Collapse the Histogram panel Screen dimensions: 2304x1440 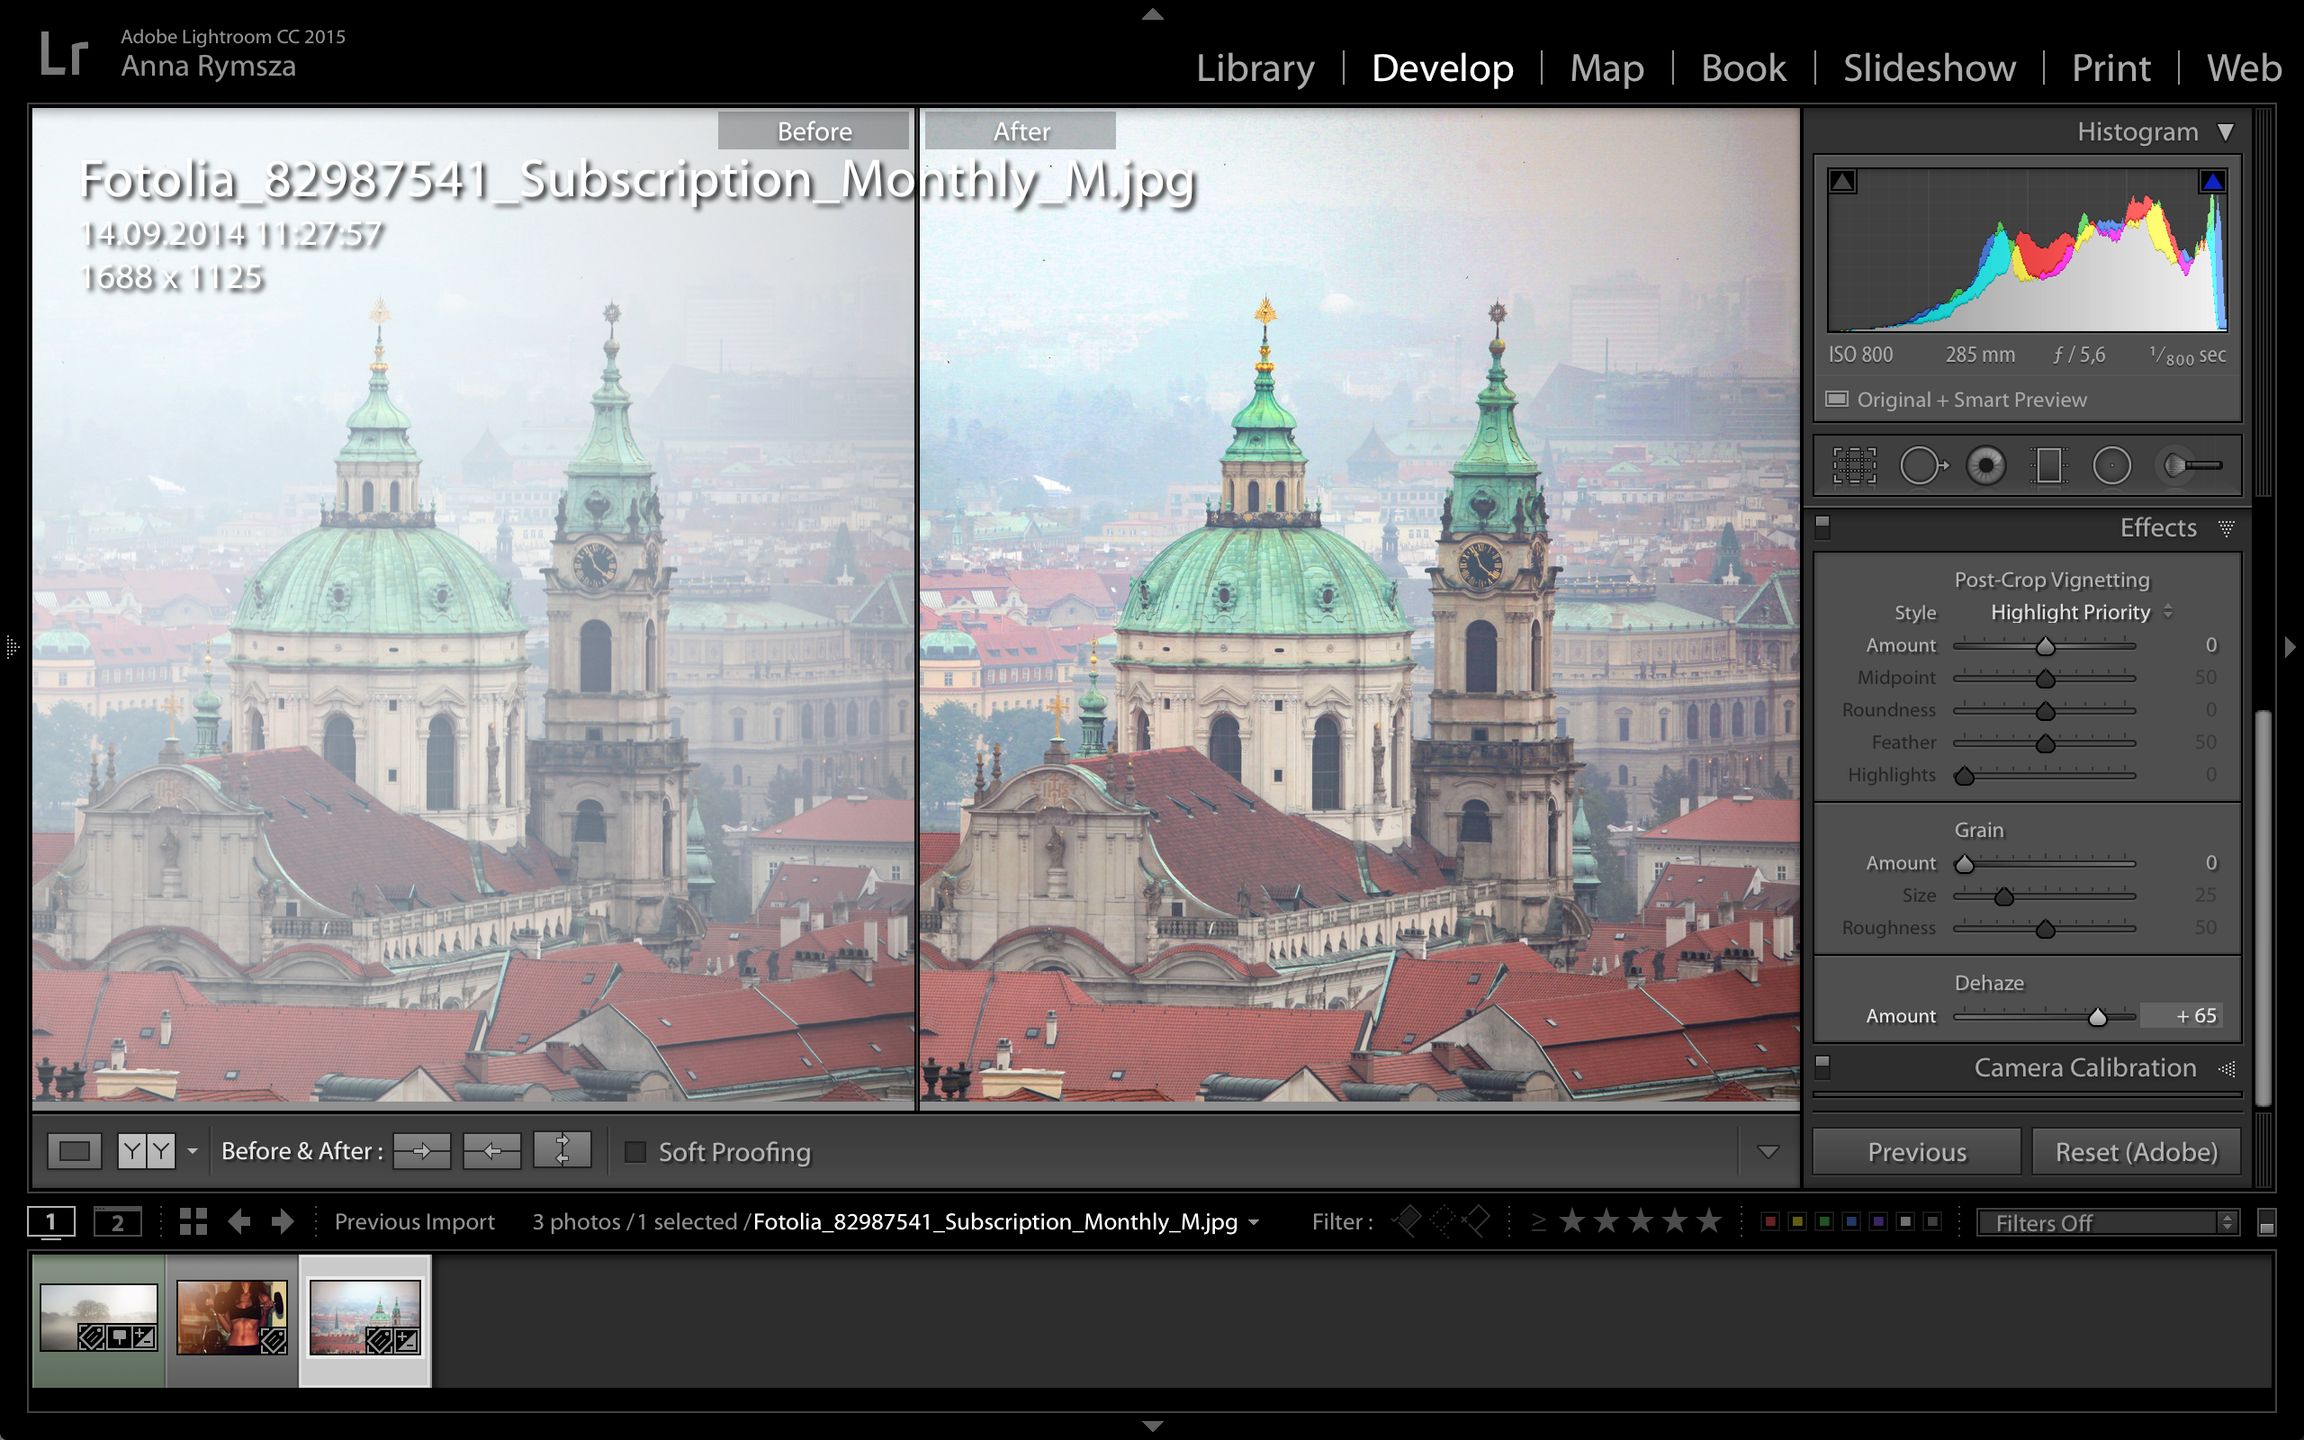tap(2226, 132)
